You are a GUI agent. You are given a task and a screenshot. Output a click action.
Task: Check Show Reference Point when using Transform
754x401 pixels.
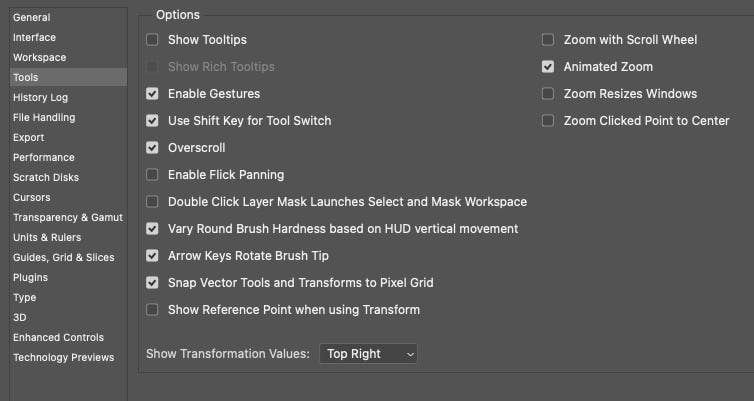pos(152,310)
